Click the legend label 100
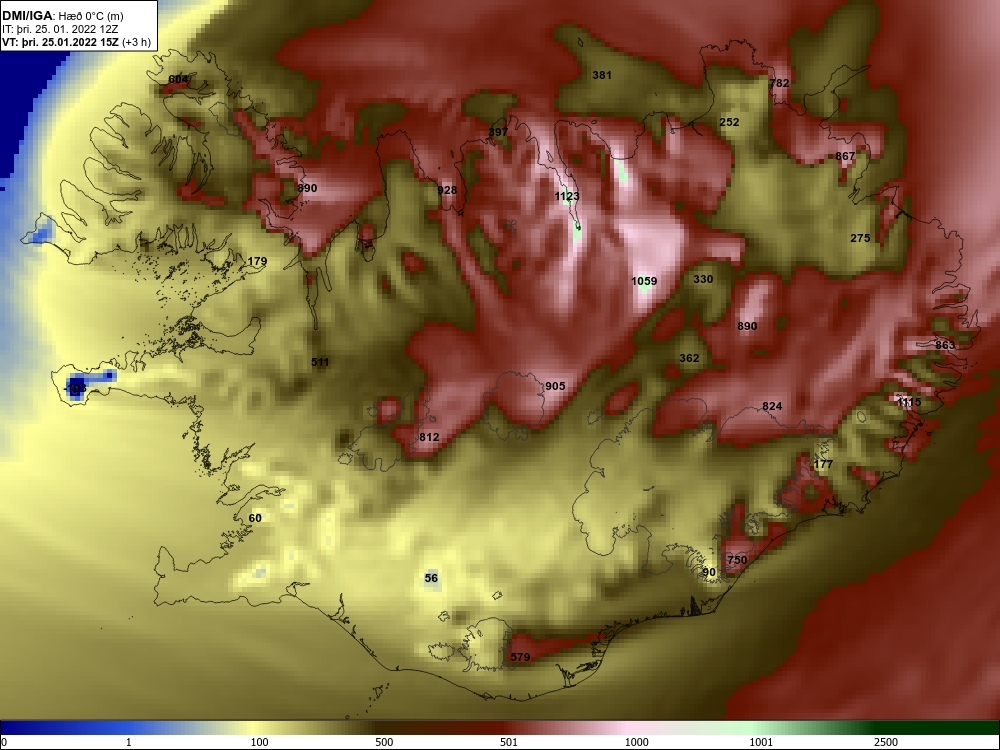Screen dimensions: 1000x750 (x=260, y=742)
